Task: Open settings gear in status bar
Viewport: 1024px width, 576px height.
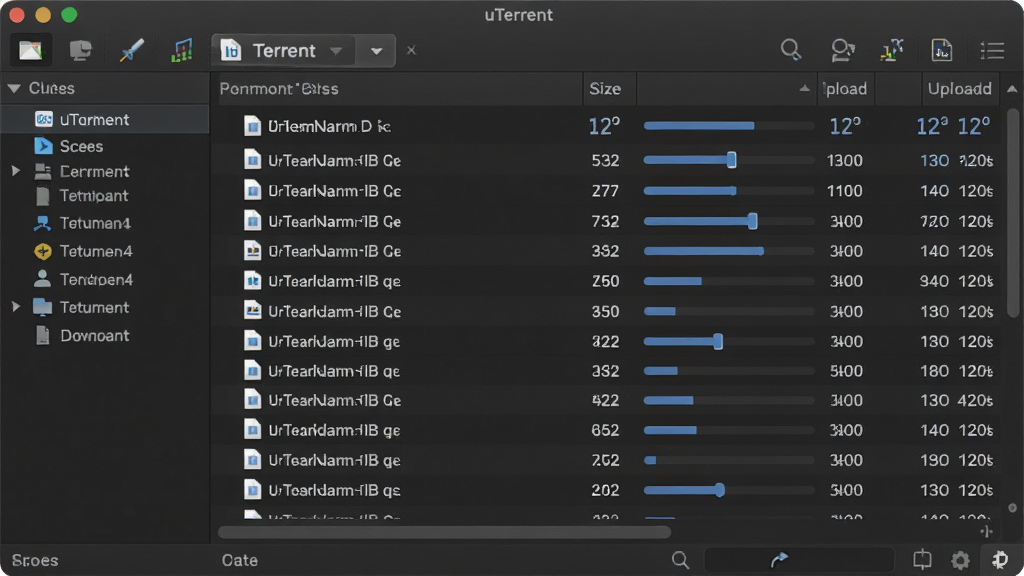Action: 960,560
